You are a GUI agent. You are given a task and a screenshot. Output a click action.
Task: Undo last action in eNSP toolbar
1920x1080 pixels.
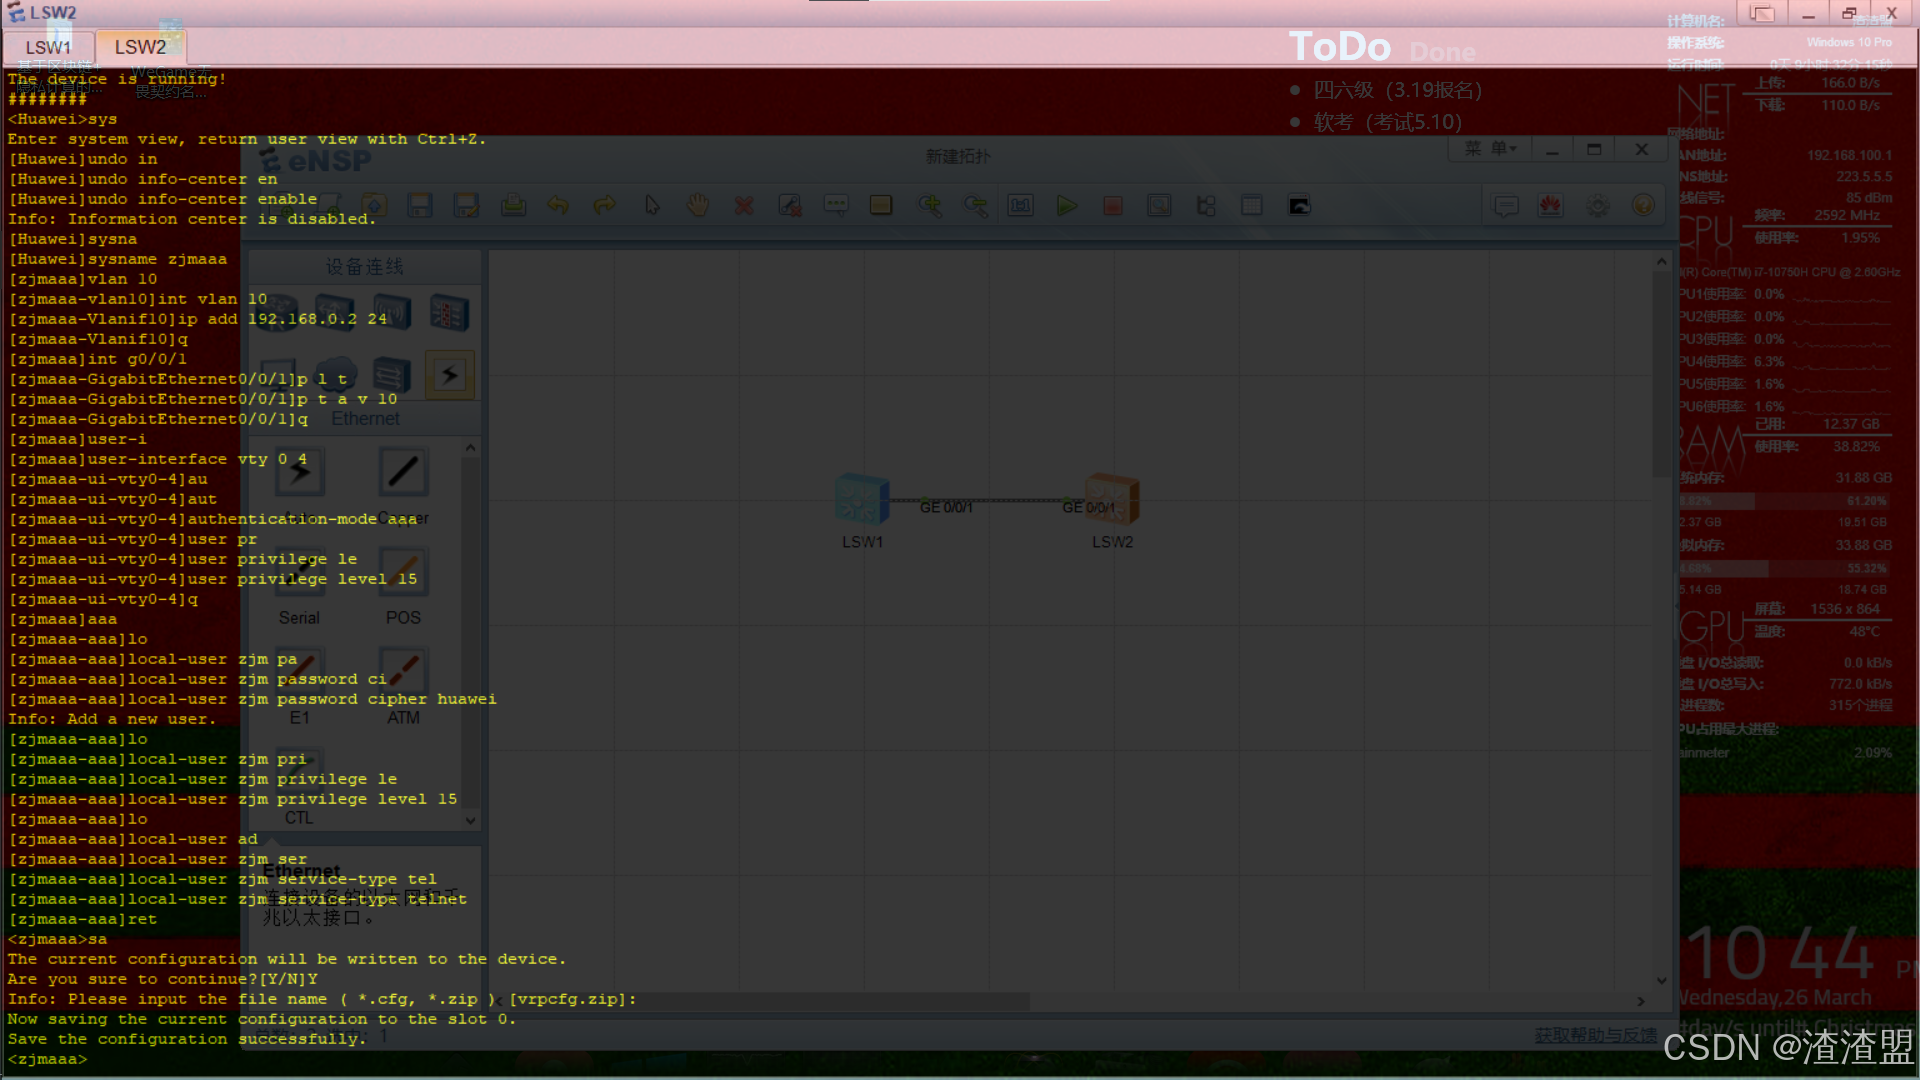pyautogui.click(x=558, y=206)
